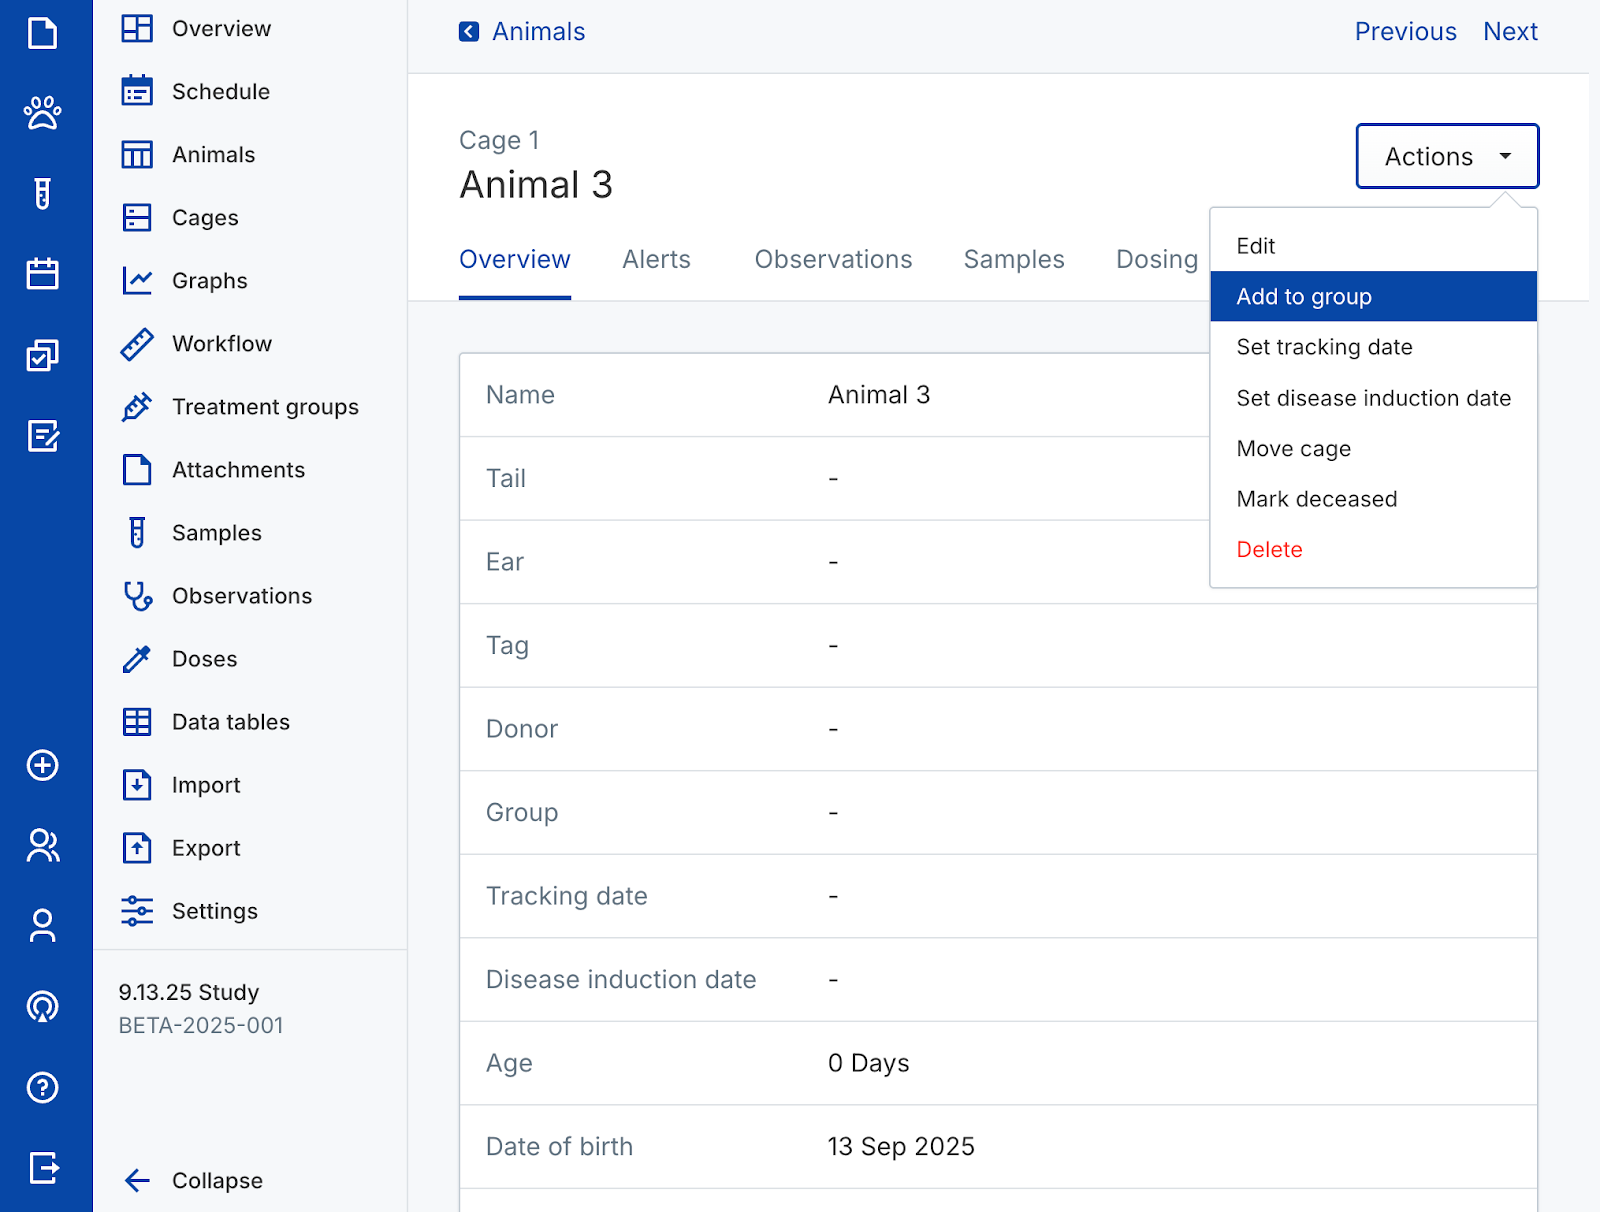Open the help question mark icon
The height and width of the screenshot is (1212, 1600).
tap(42, 1087)
